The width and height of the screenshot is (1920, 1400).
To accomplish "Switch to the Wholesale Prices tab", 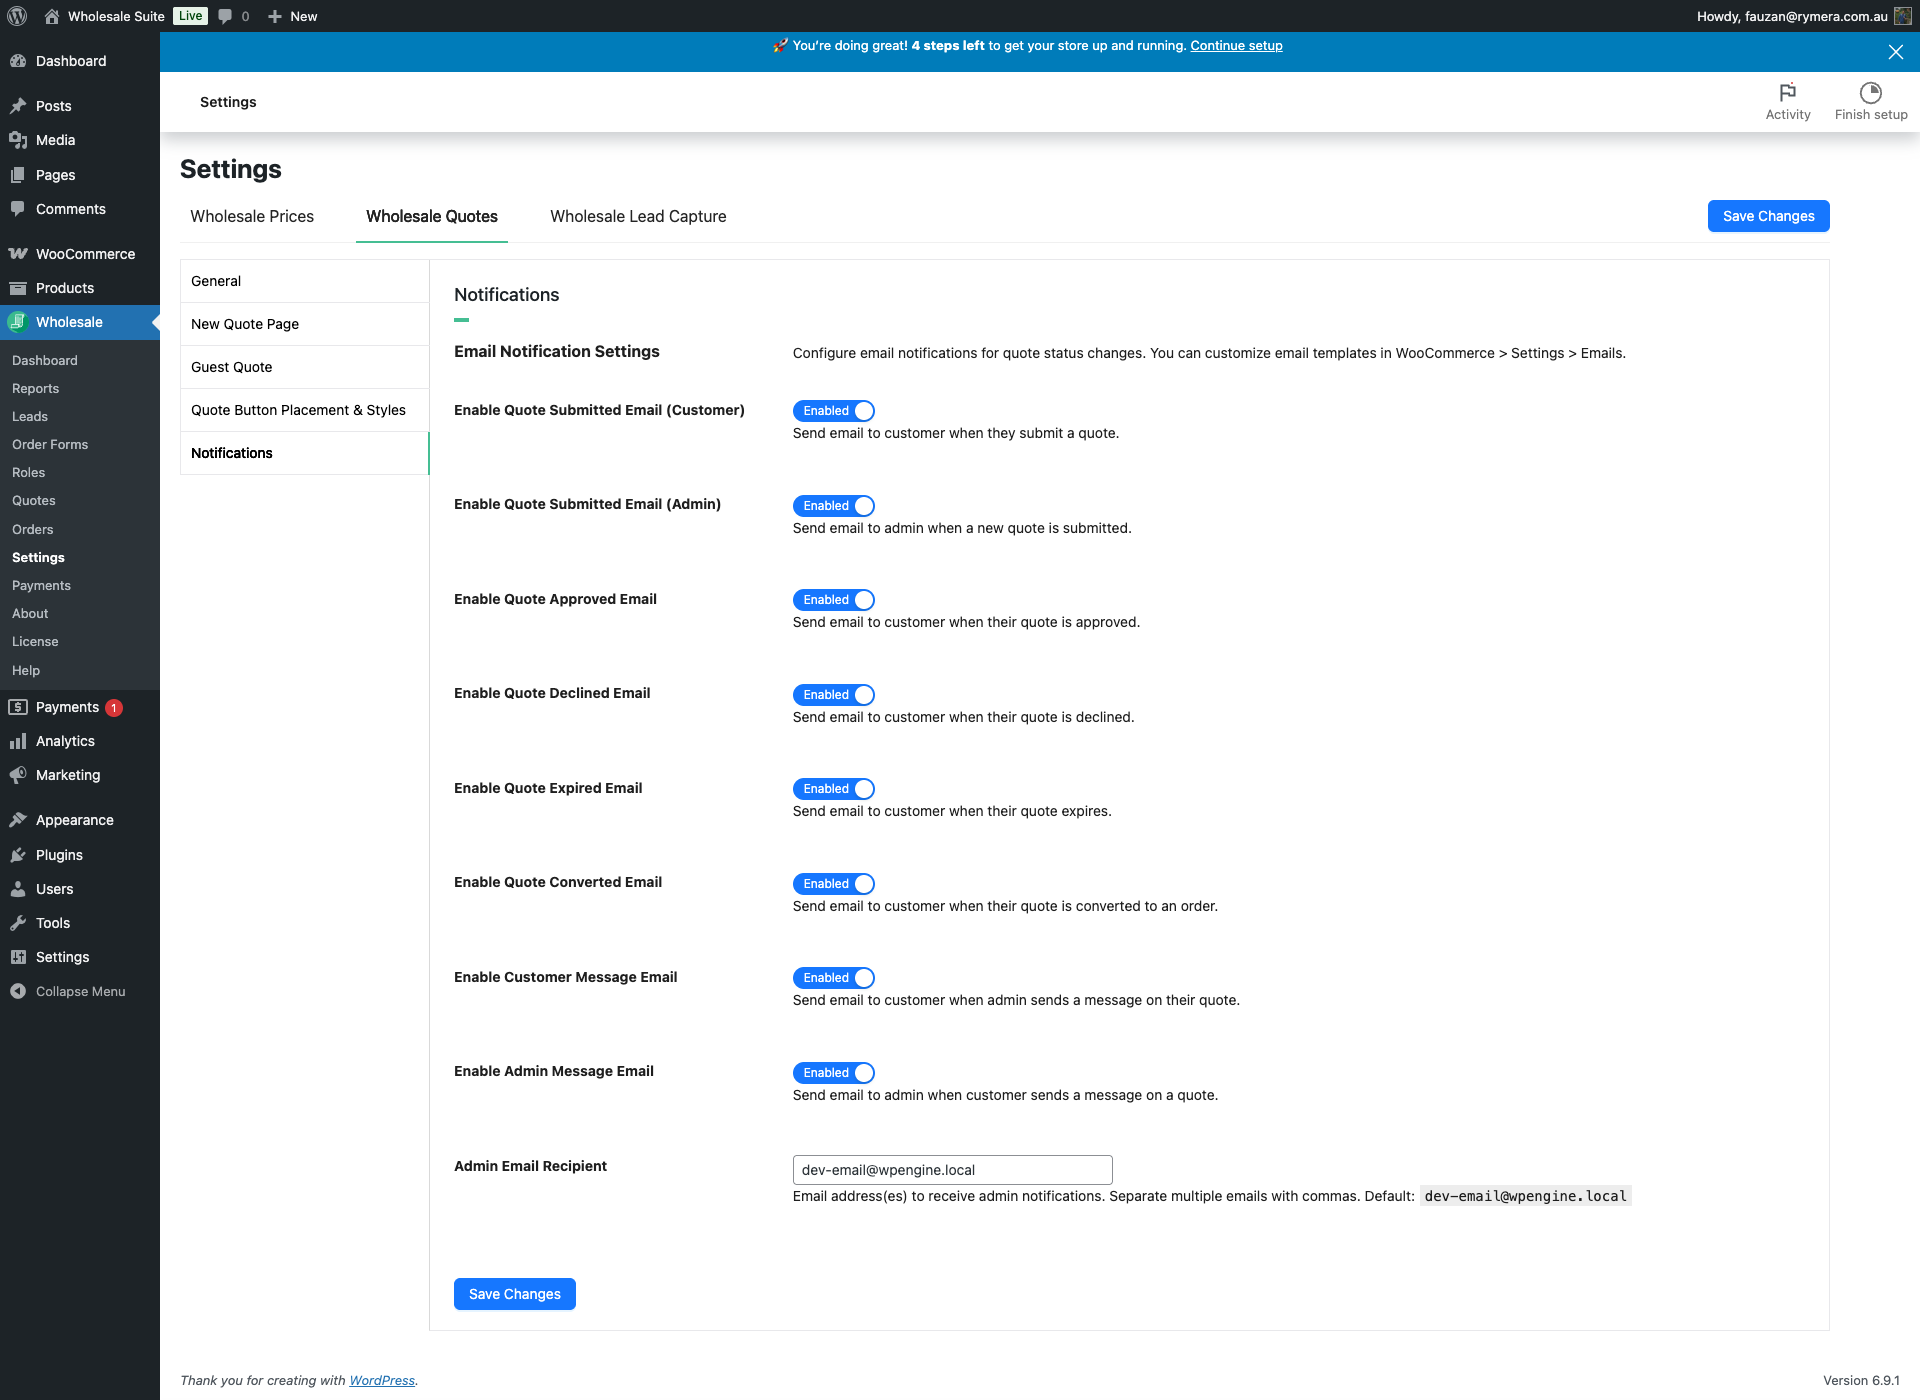I will click(252, 216).
